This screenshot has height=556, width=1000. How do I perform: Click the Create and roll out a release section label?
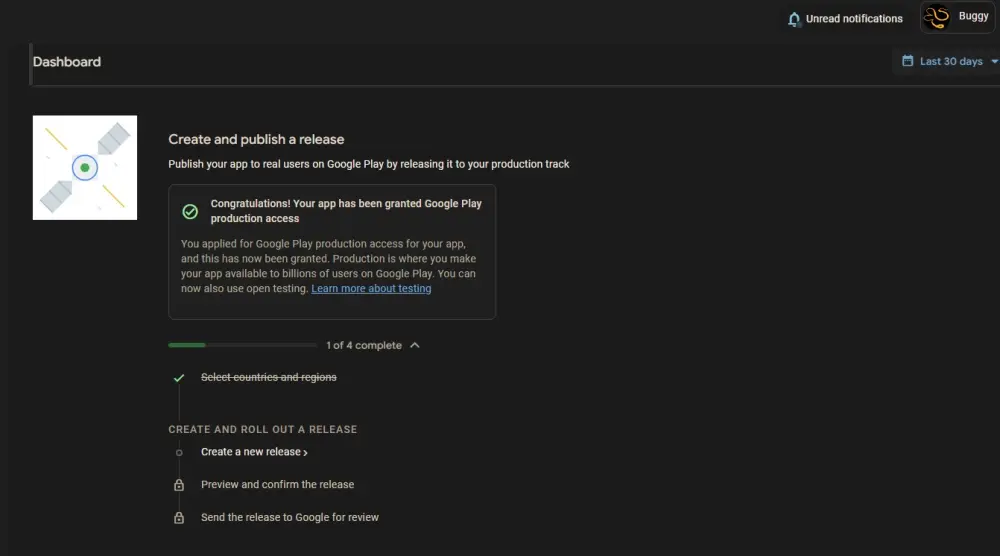pos(262,429)
